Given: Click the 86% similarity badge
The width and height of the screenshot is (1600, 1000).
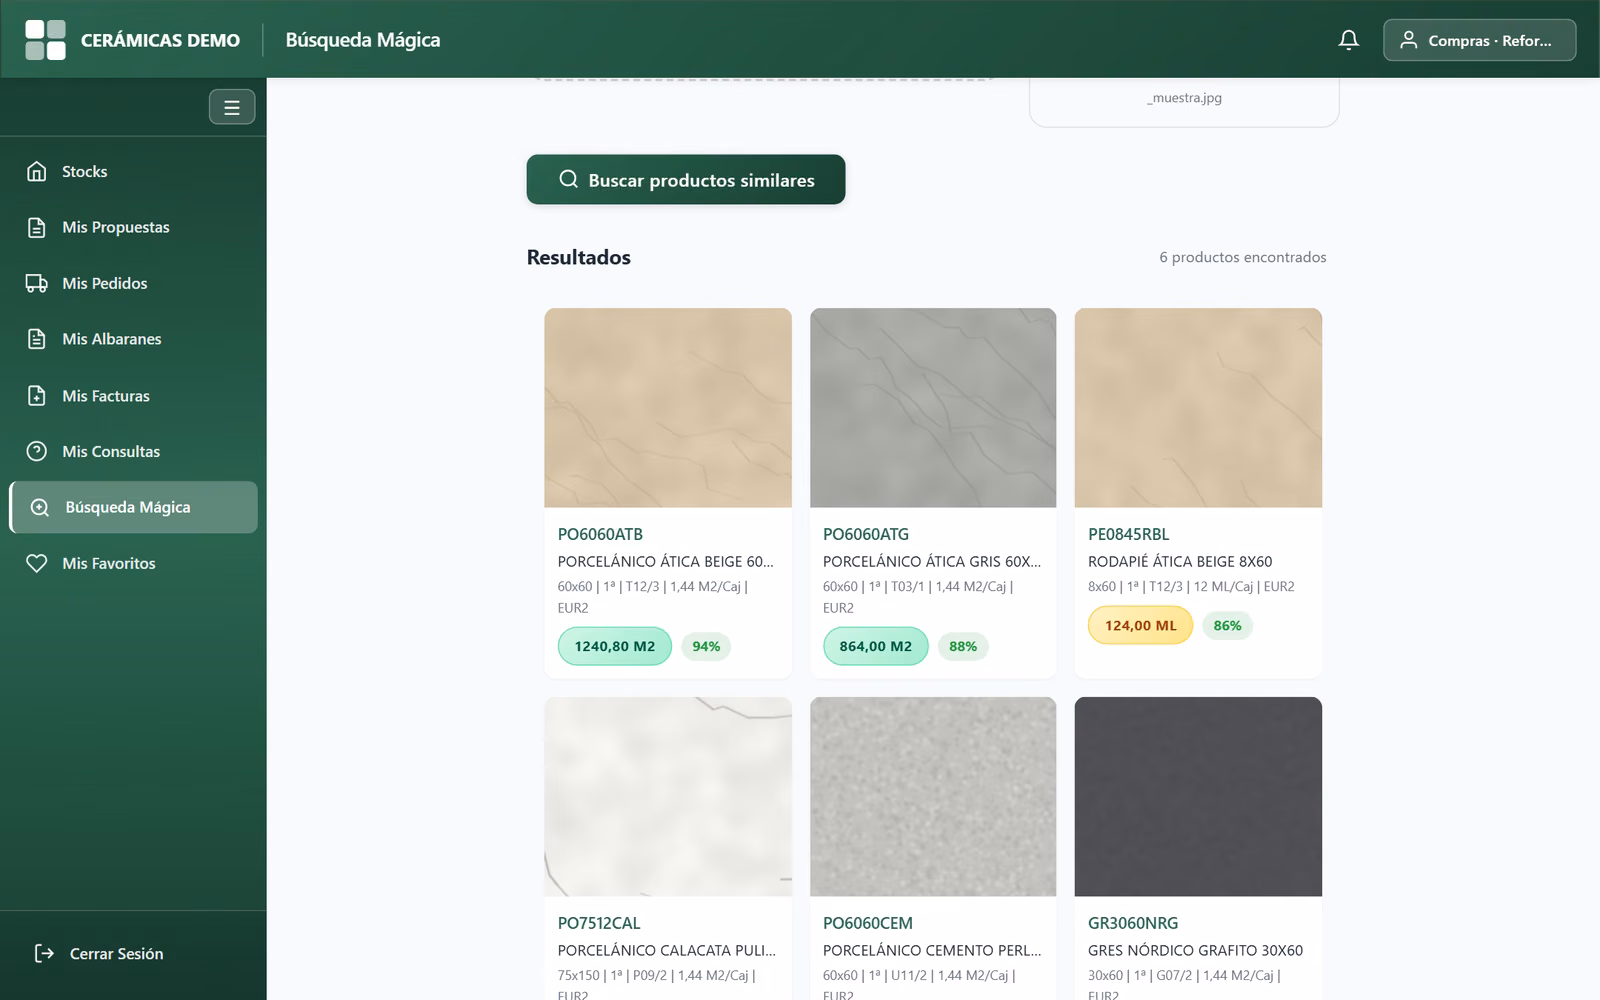Looking at the screenshot, I should (x=1227, y=625).
